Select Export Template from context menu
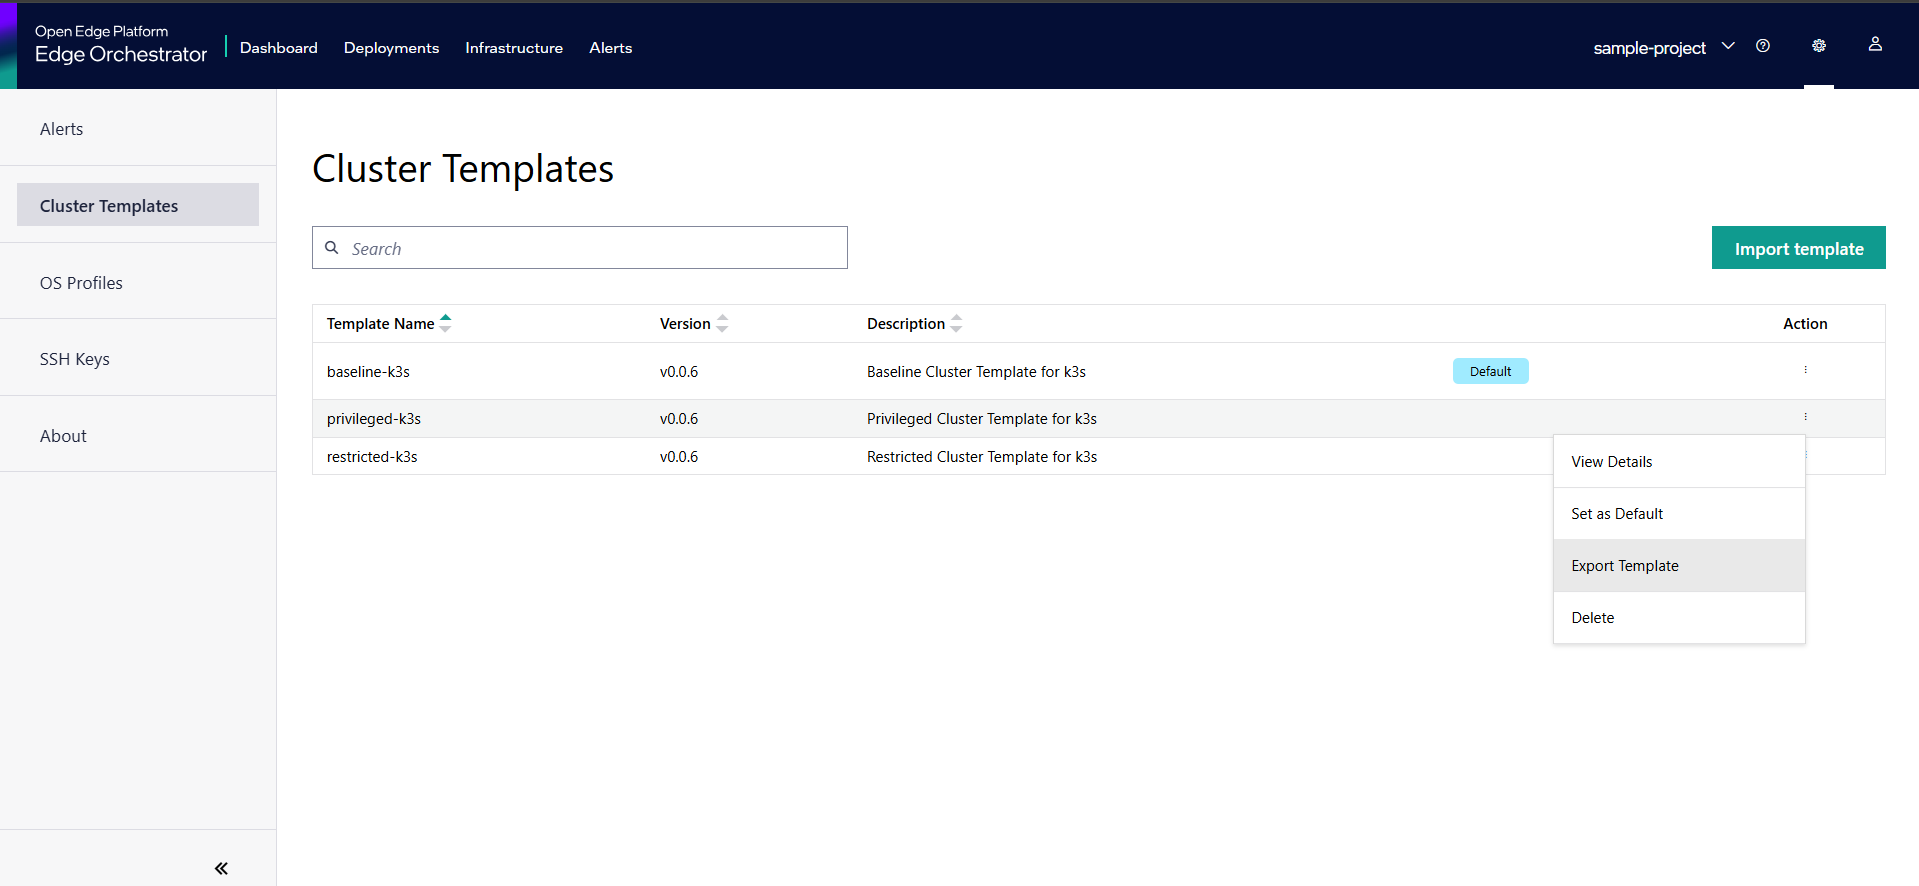Viewport: 1919px width, 886px height. coord(1625,566)
